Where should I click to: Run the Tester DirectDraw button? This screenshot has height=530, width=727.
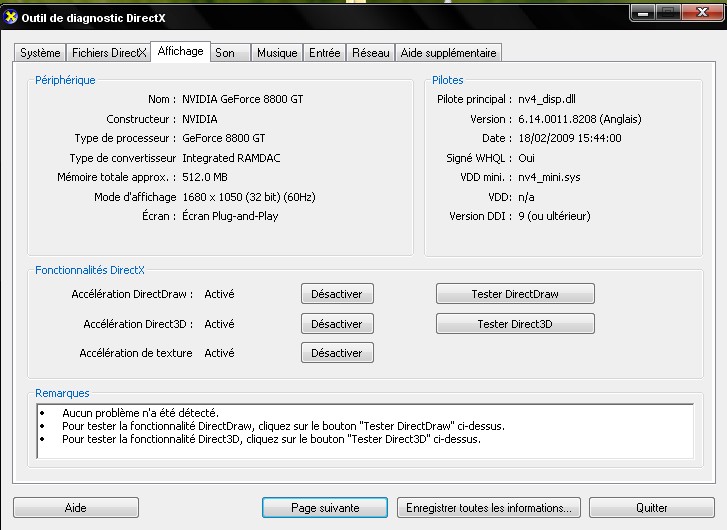[x=515, y=294]
